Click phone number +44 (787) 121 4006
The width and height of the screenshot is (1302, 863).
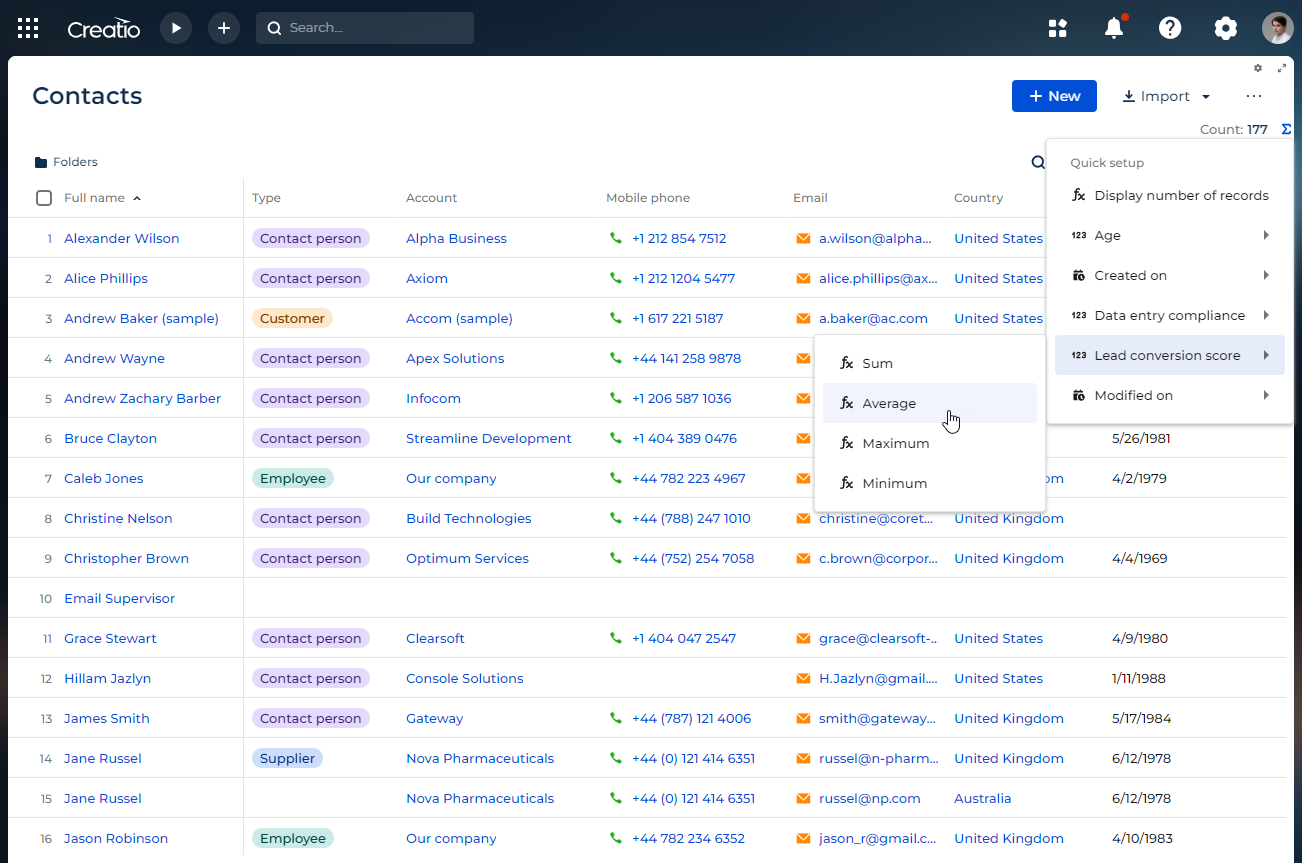click(x=691, y=718)
